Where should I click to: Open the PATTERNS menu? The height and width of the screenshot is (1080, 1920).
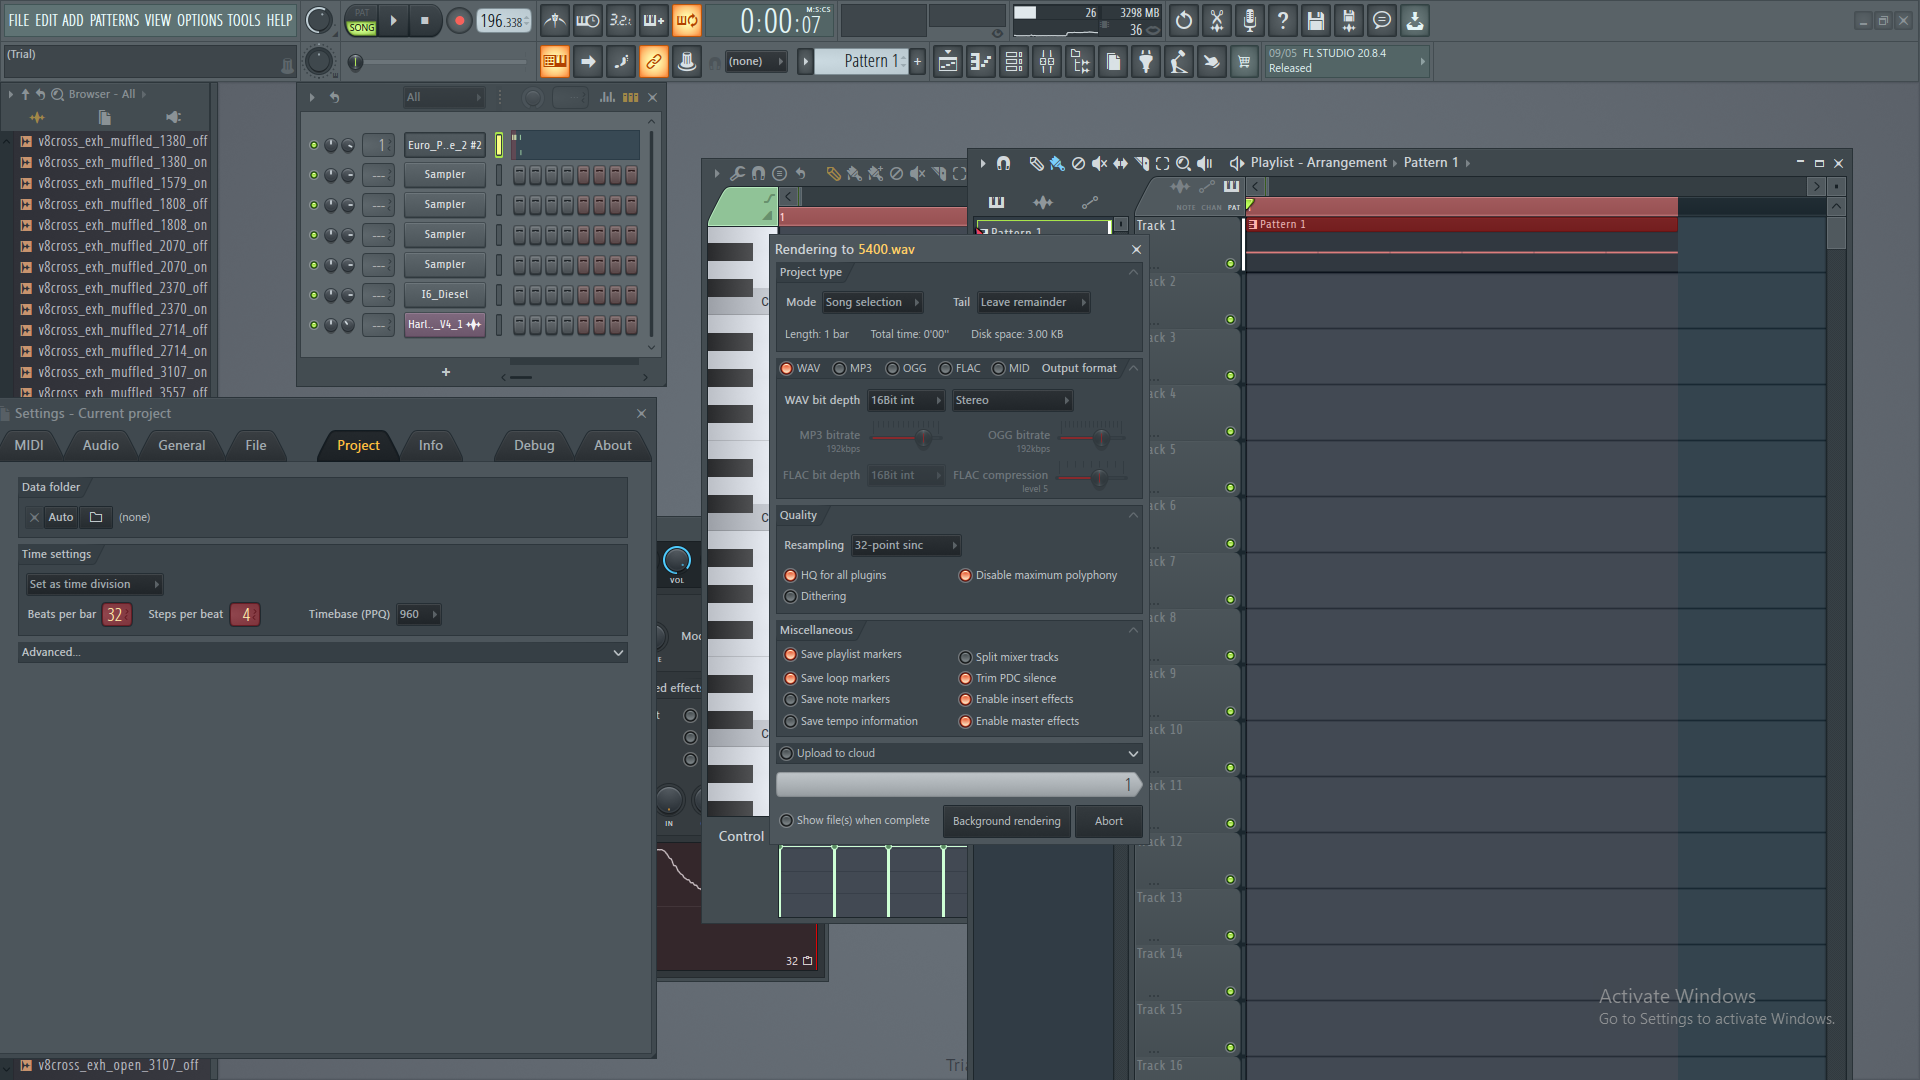[x=114, y=20]
